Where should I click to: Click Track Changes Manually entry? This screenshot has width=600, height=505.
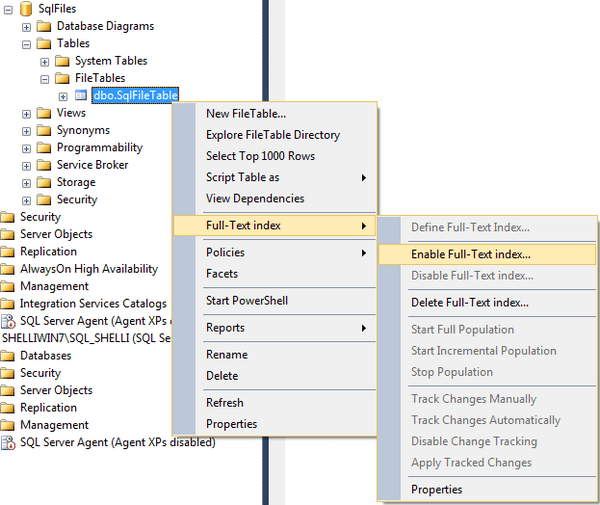coord(487,399)
